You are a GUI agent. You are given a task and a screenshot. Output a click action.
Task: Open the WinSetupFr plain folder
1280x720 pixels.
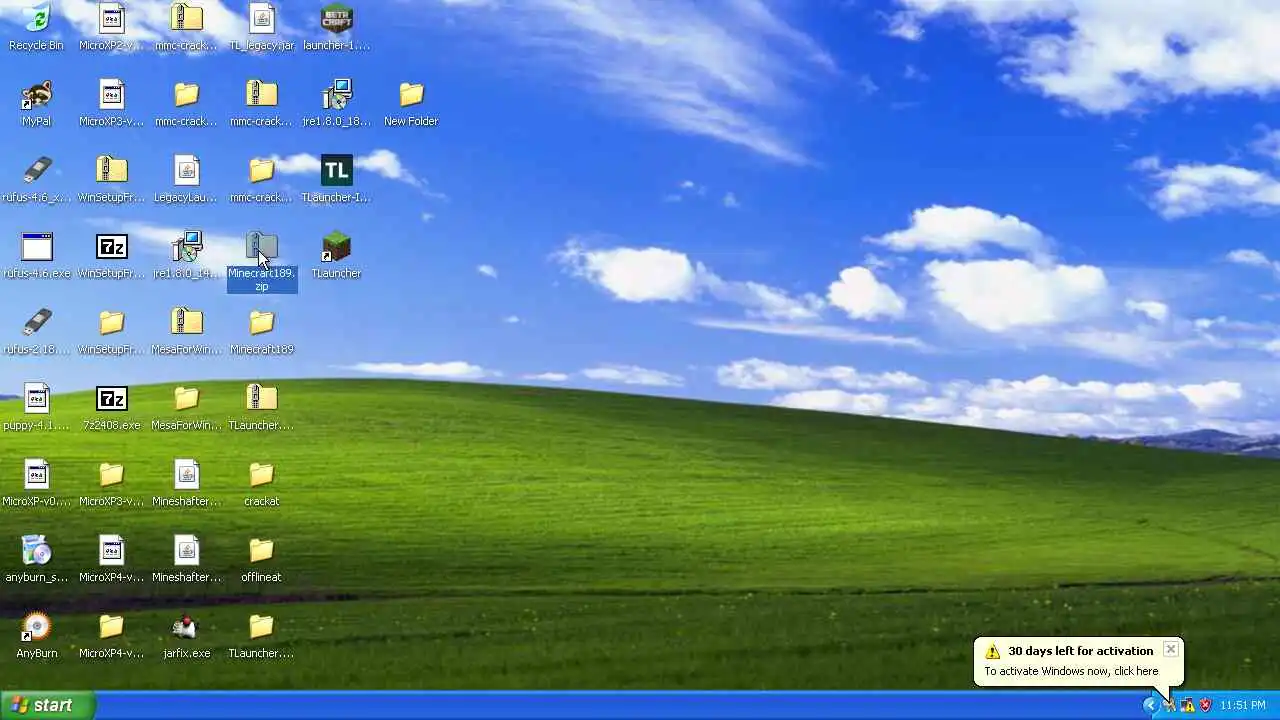111,323
